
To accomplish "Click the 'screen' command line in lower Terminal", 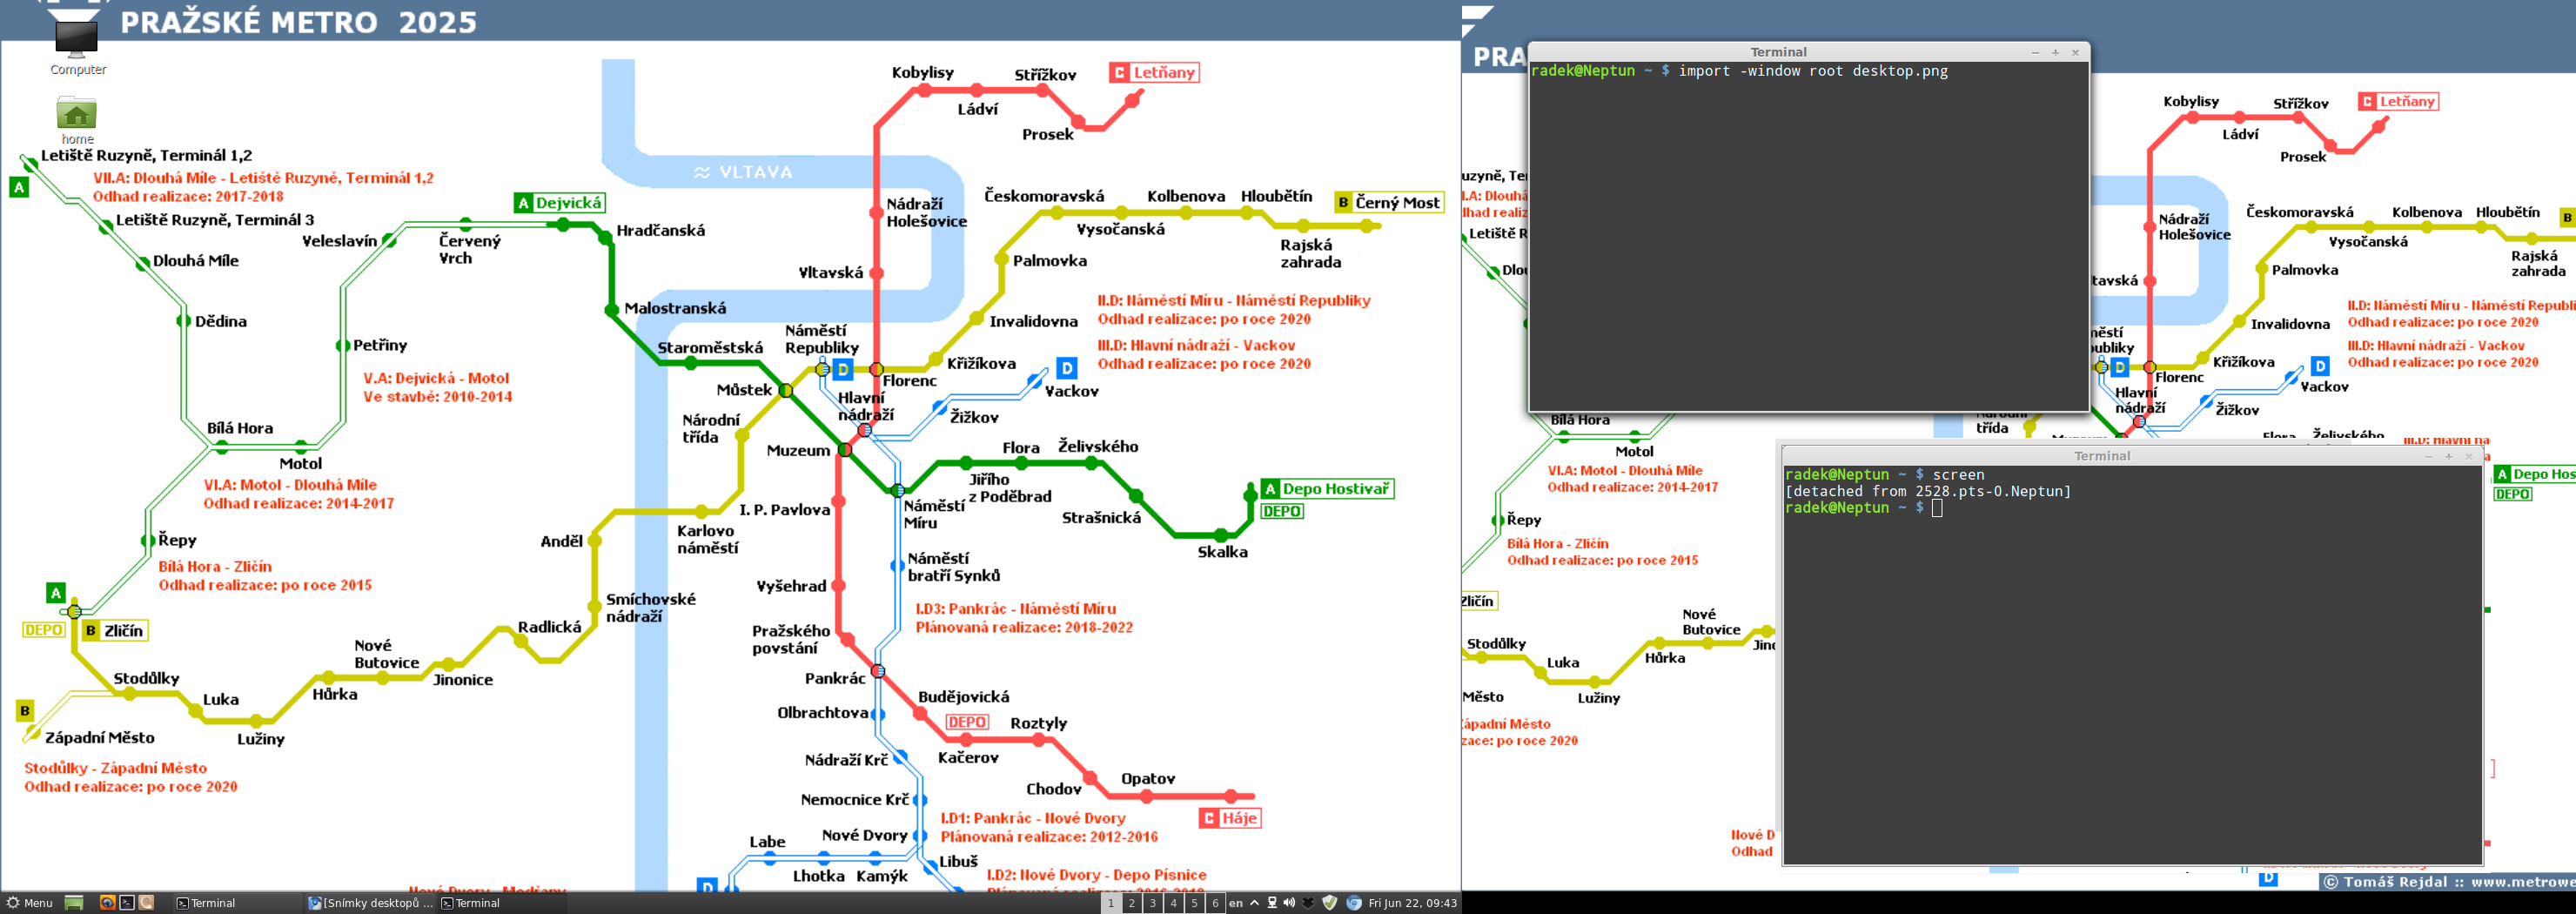I will pyautogui.click(x=1958, y=475).
